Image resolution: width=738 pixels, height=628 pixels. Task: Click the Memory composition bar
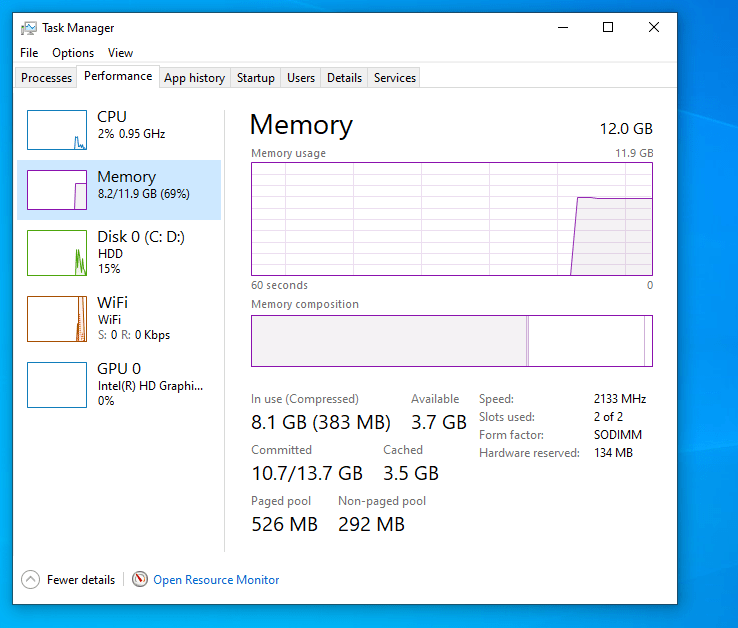coord(451,341)
